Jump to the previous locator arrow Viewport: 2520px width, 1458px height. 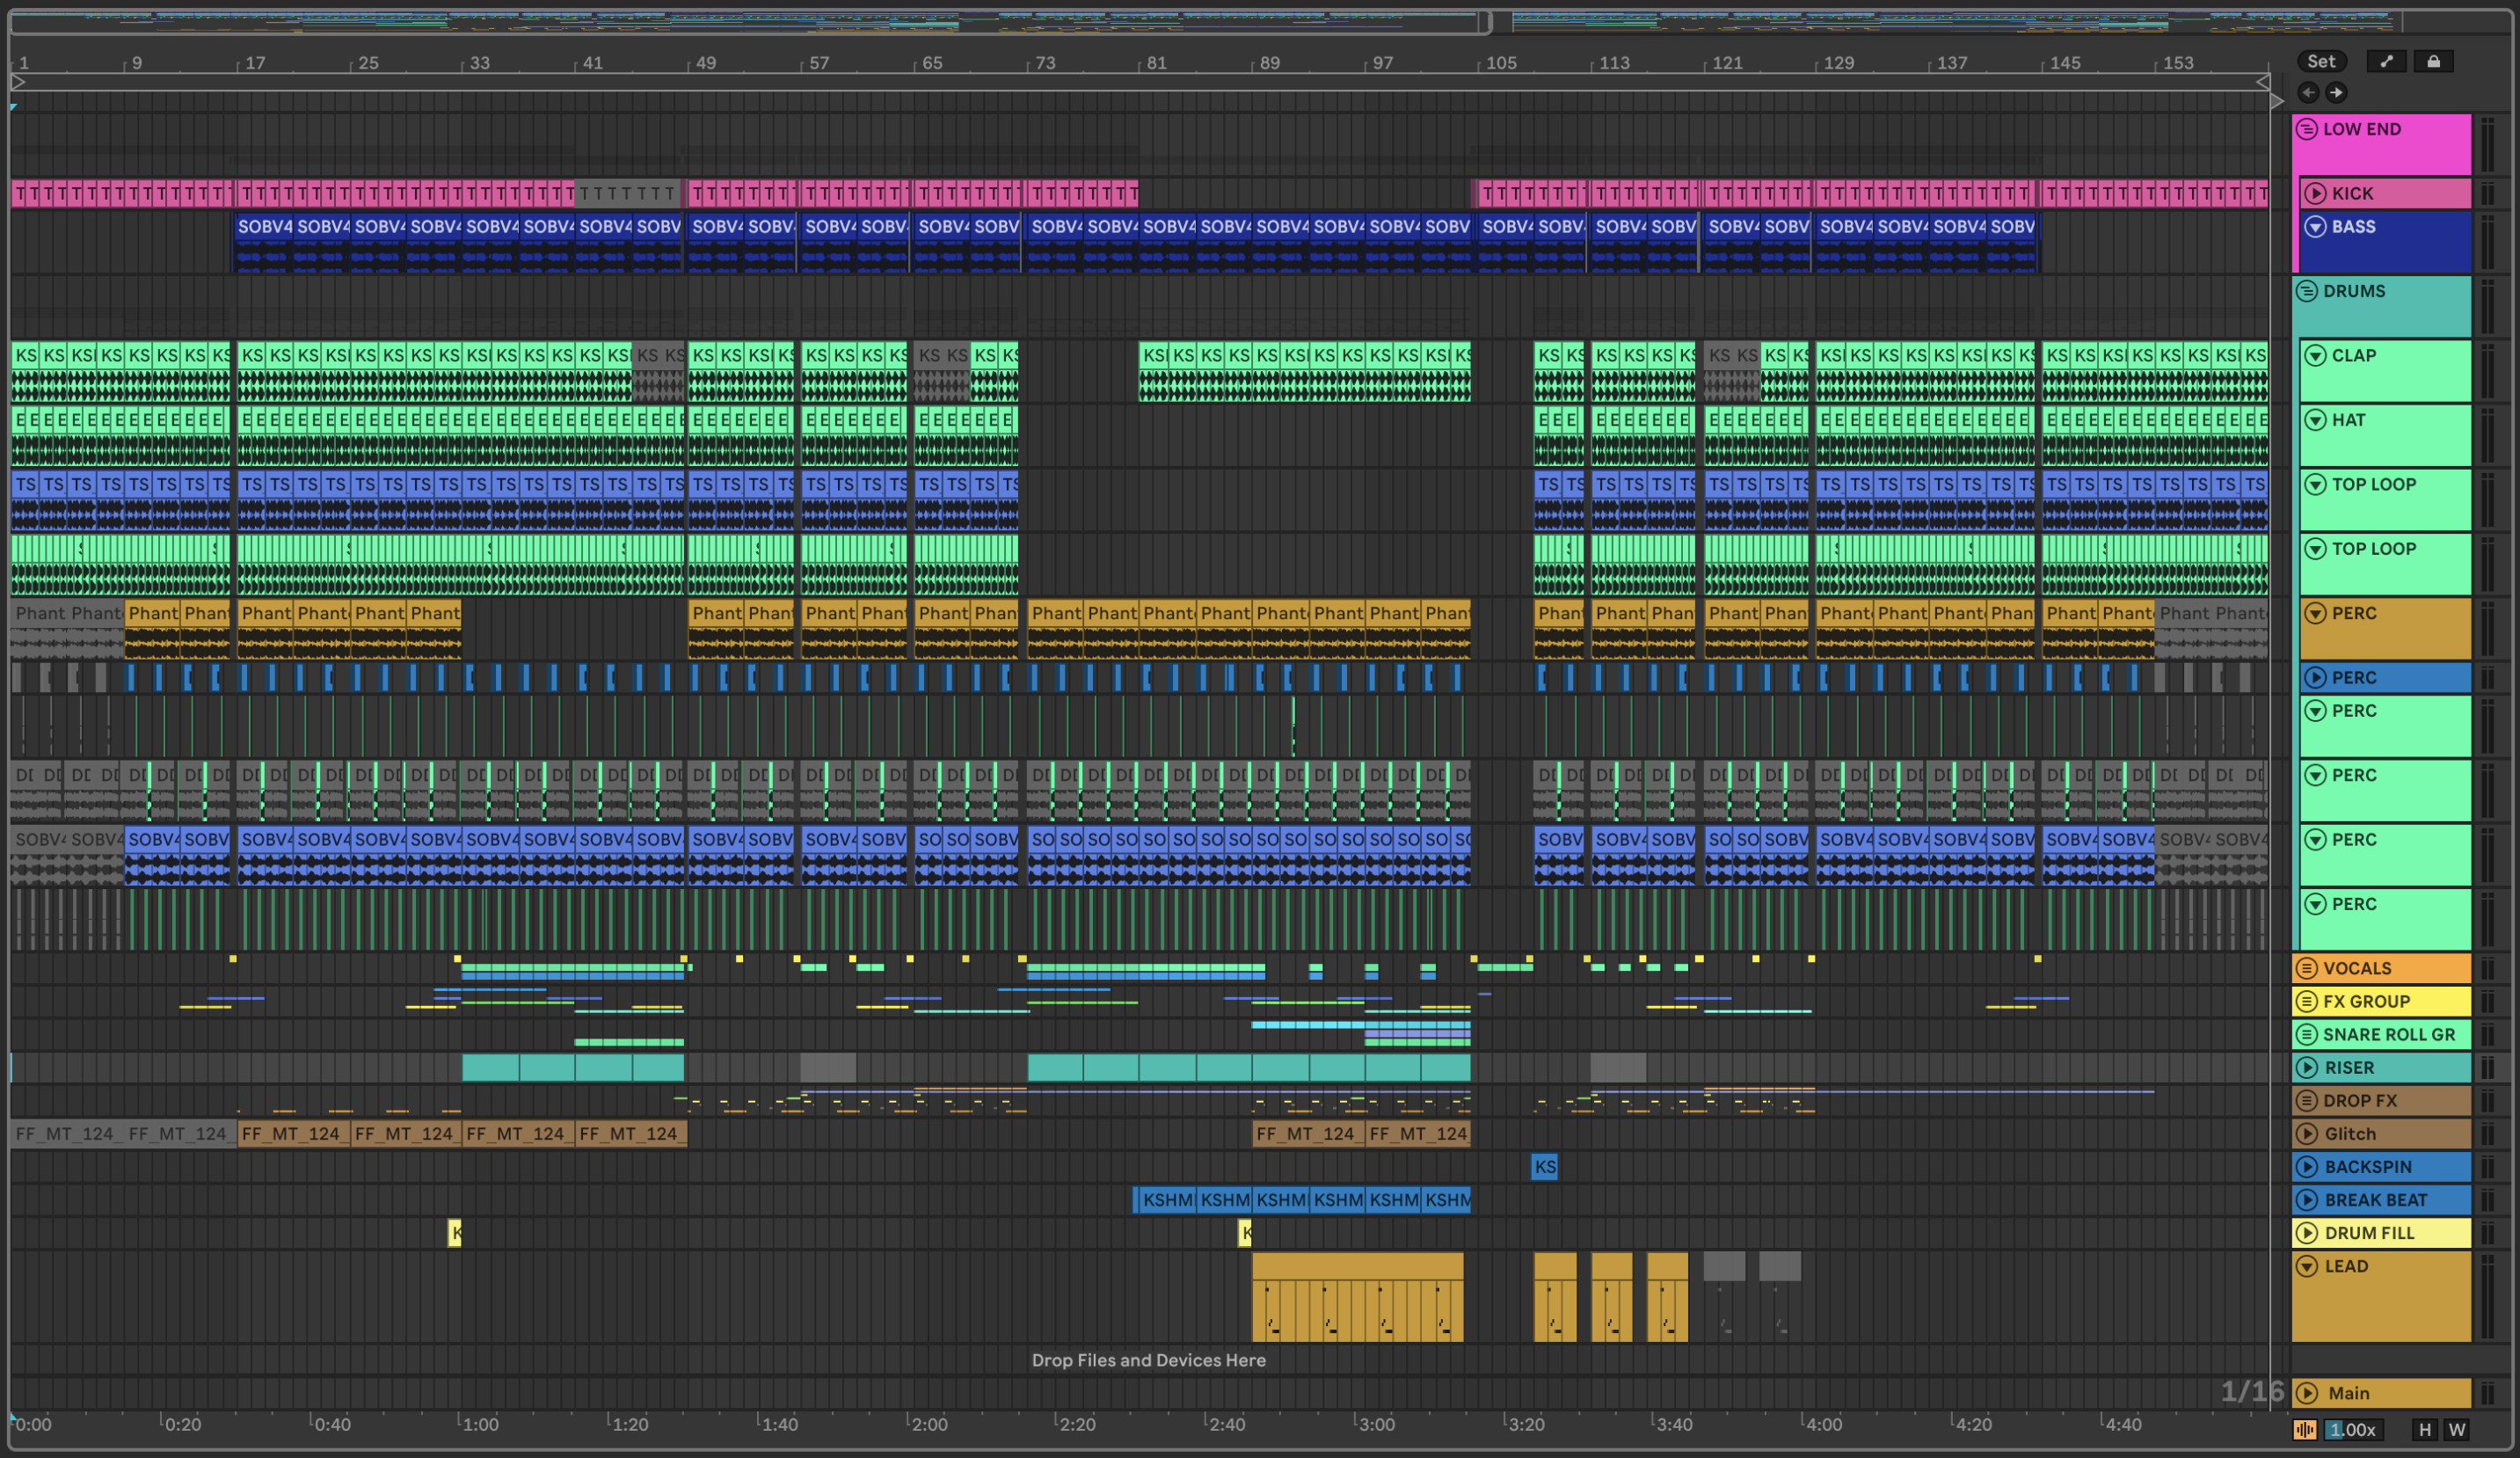tap(2308, 93)
